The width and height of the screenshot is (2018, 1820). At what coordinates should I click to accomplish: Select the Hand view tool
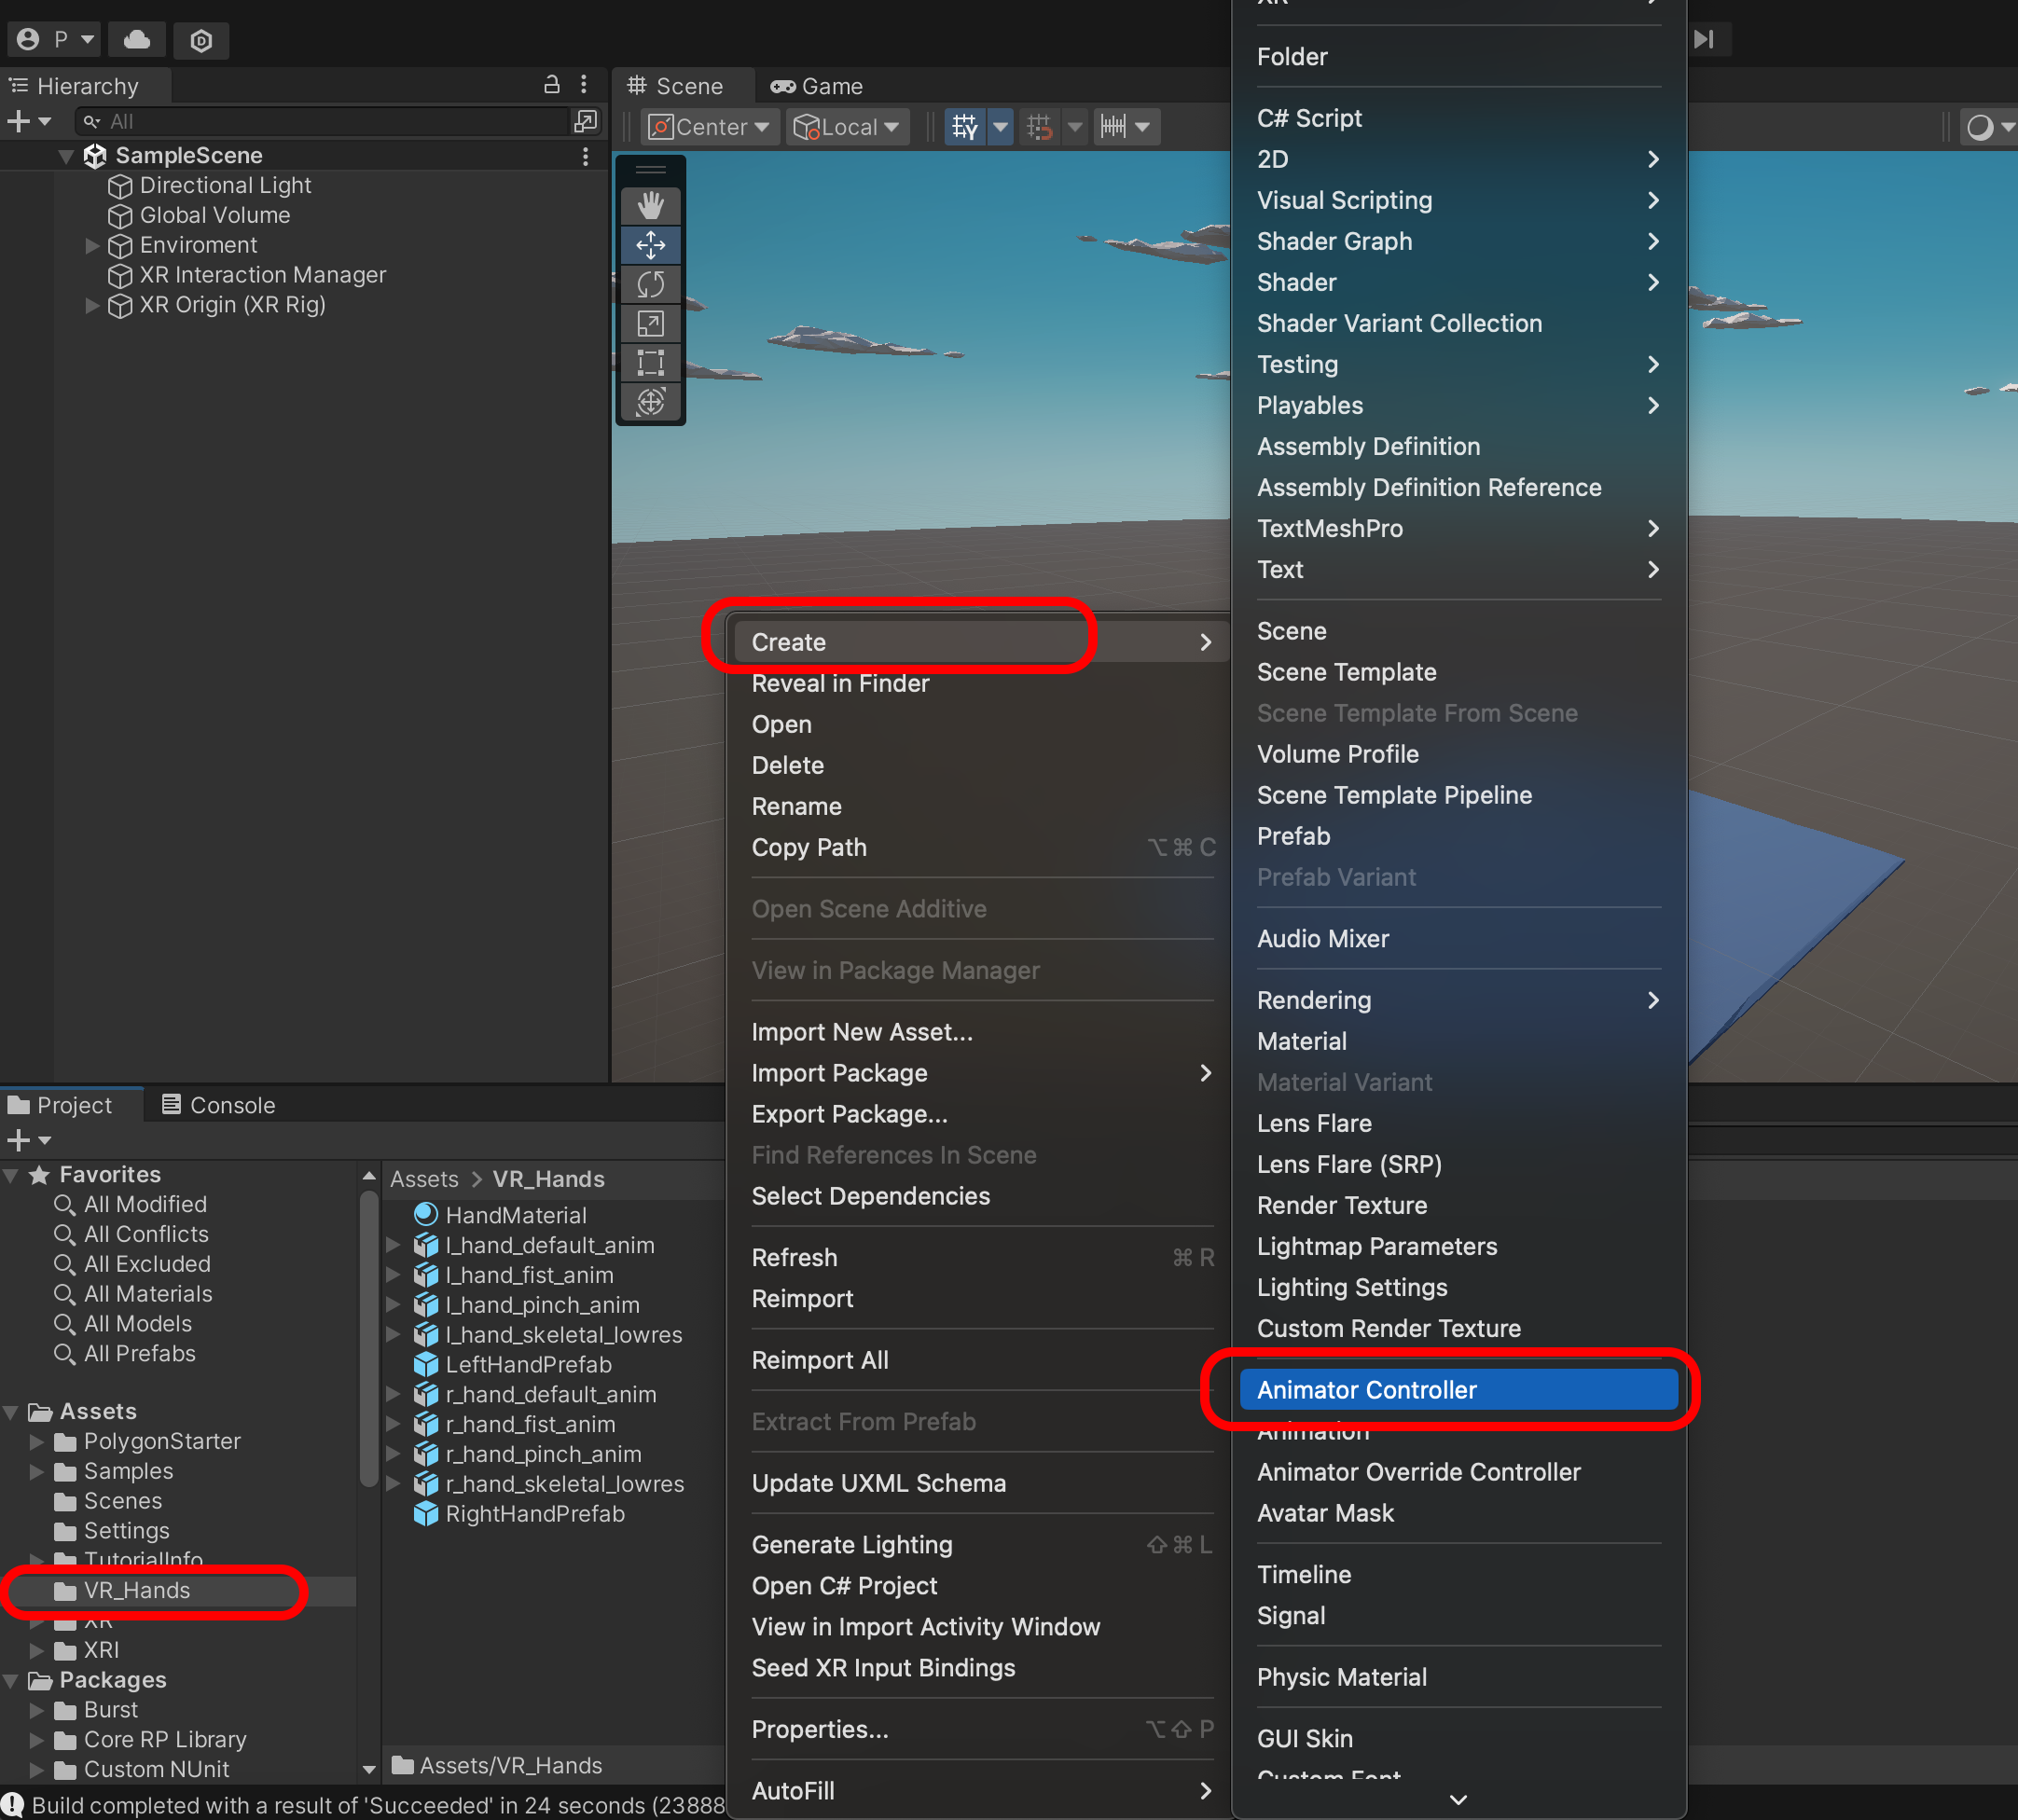tap(650, 206)
